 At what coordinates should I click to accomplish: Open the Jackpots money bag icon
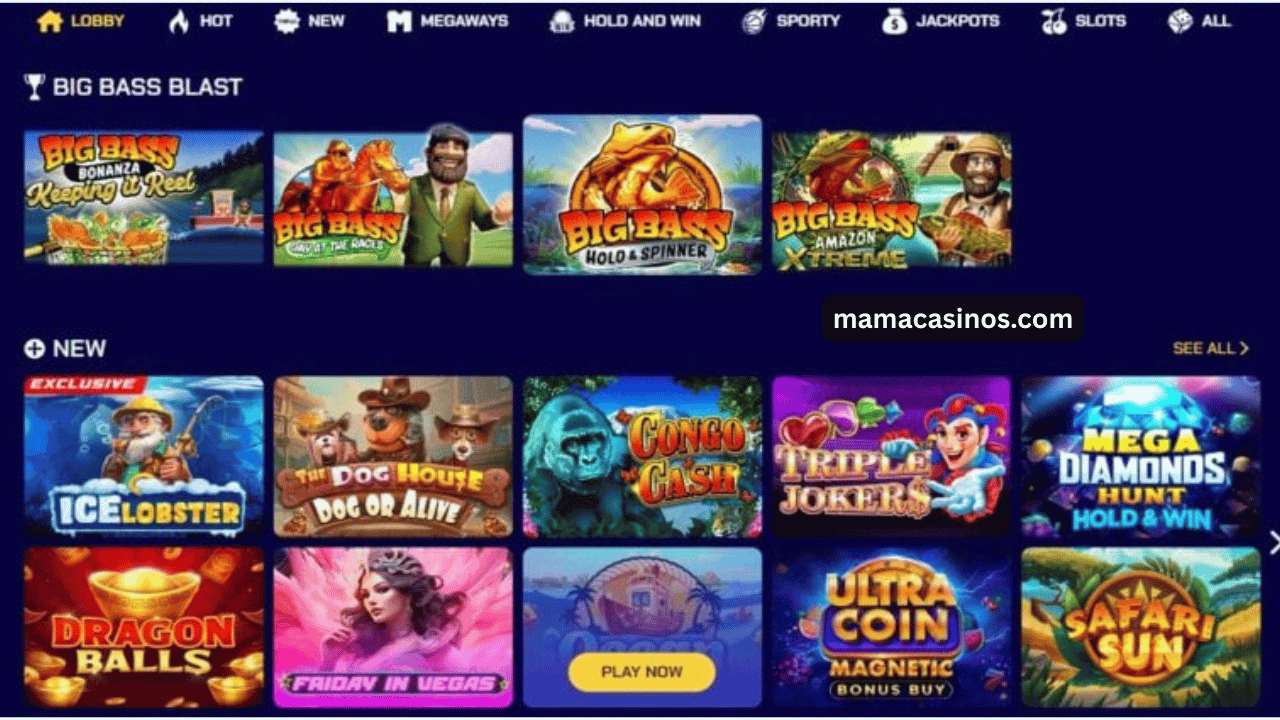click(895, 21)
